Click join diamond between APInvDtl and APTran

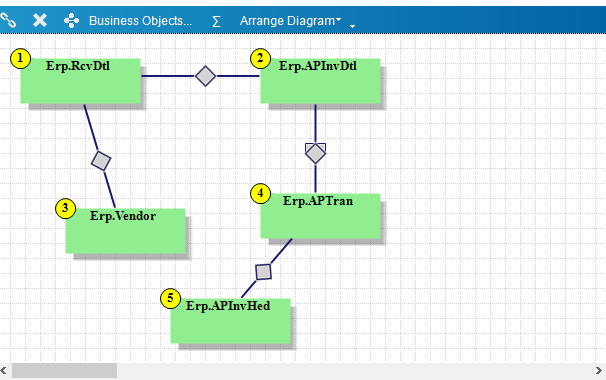315,153
